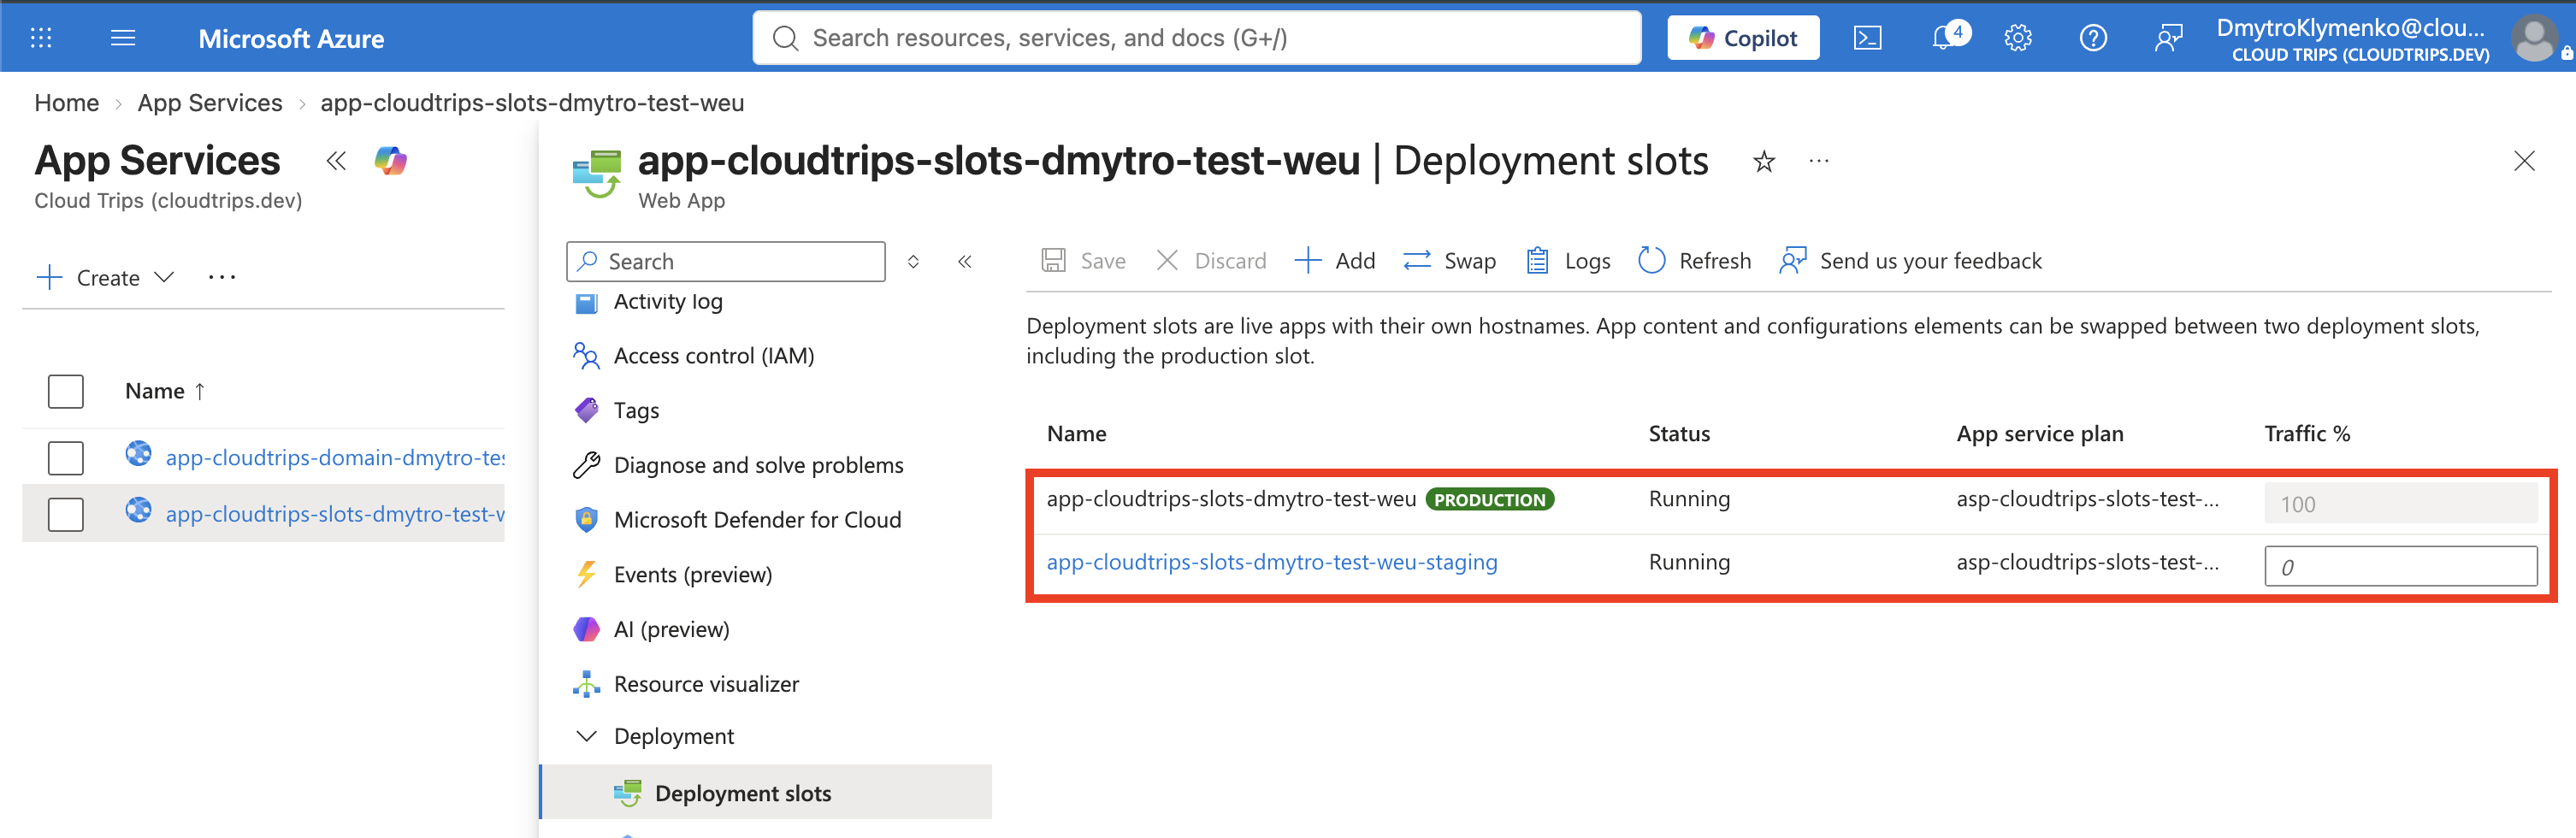Open Resource visualizer
2576x838 pixels.
pyautogui.click(x=706, y=684)
